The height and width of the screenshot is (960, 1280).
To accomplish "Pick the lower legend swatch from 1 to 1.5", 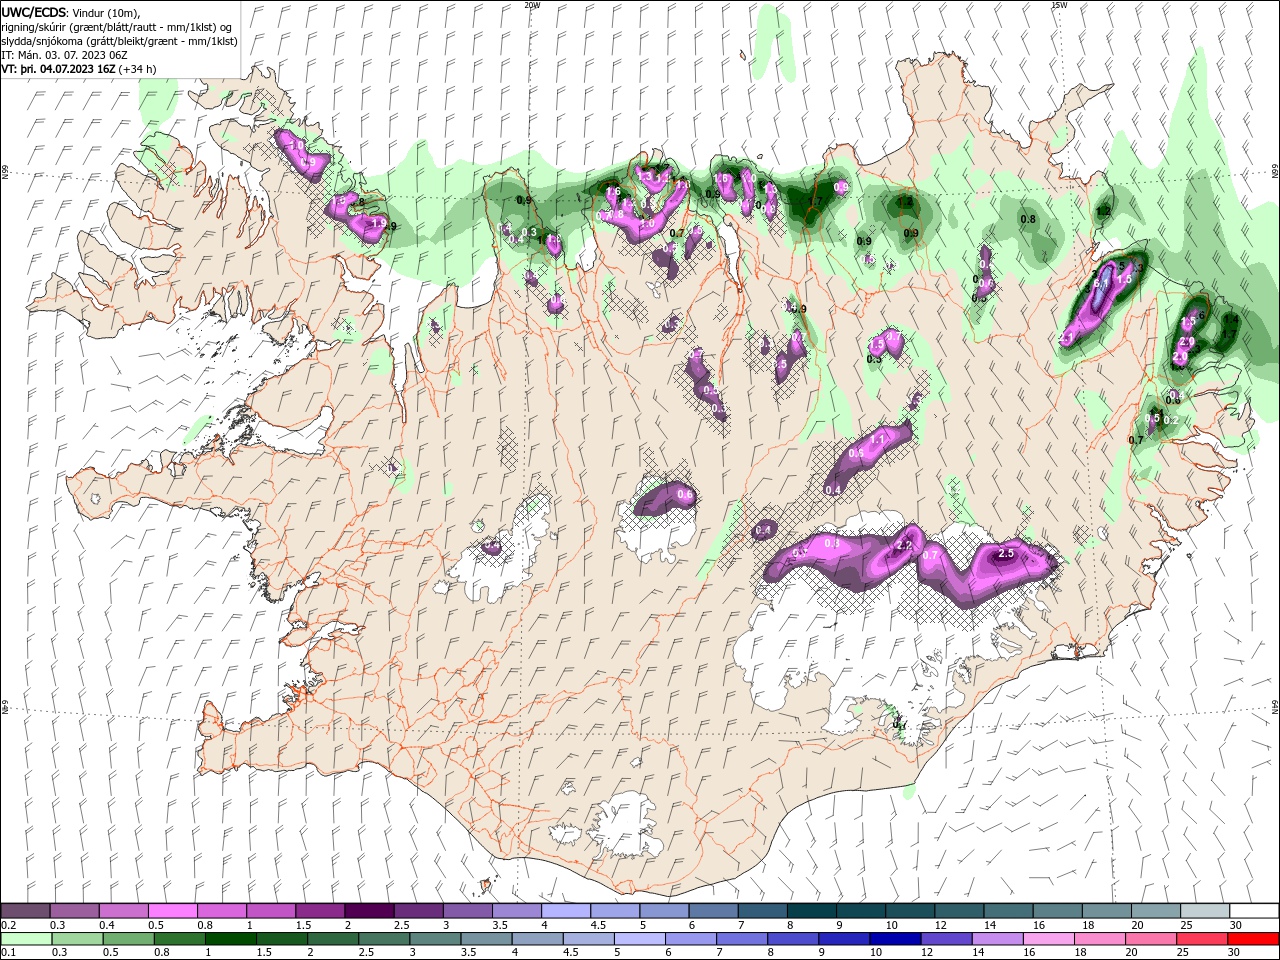I will pos(231,939).
